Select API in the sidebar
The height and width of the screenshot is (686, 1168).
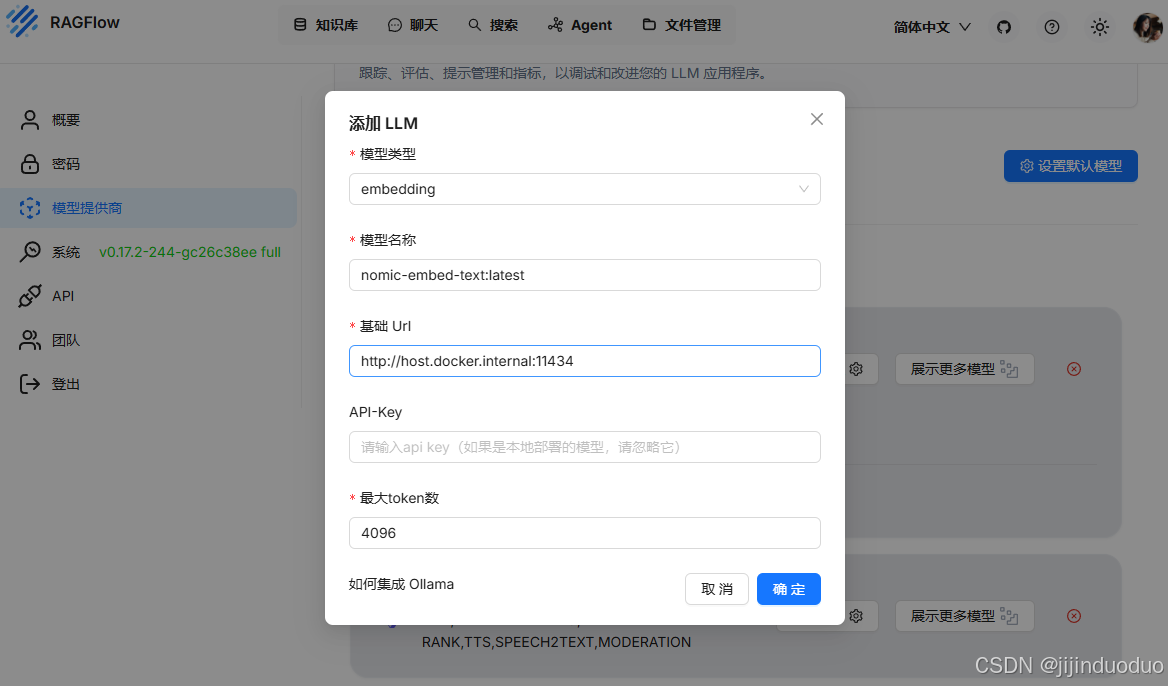(x=149, y=296)
